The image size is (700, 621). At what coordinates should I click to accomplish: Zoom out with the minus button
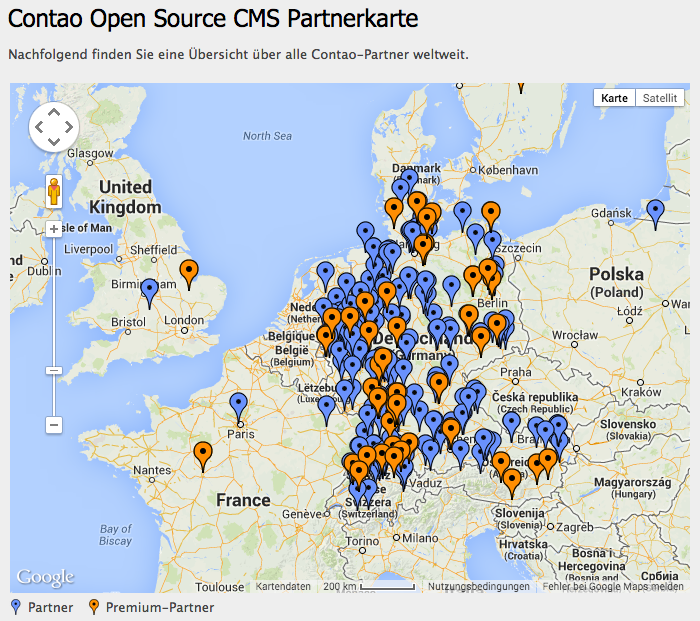click(54, 425)
